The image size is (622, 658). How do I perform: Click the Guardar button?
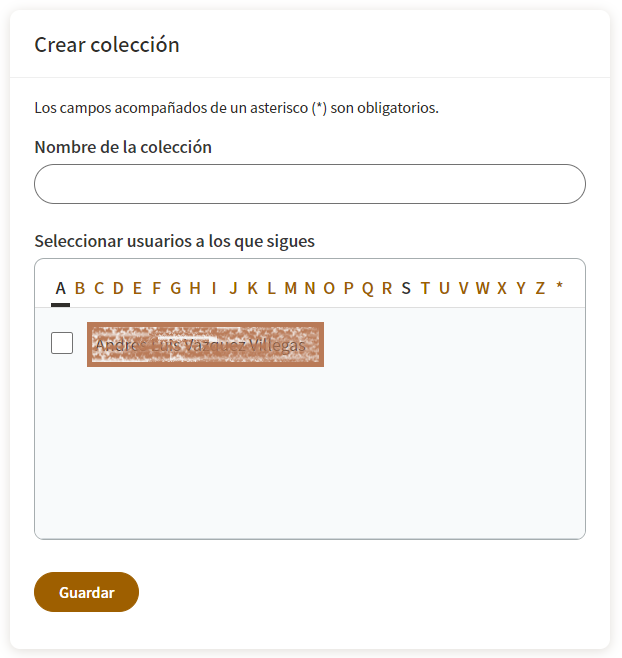86,592
